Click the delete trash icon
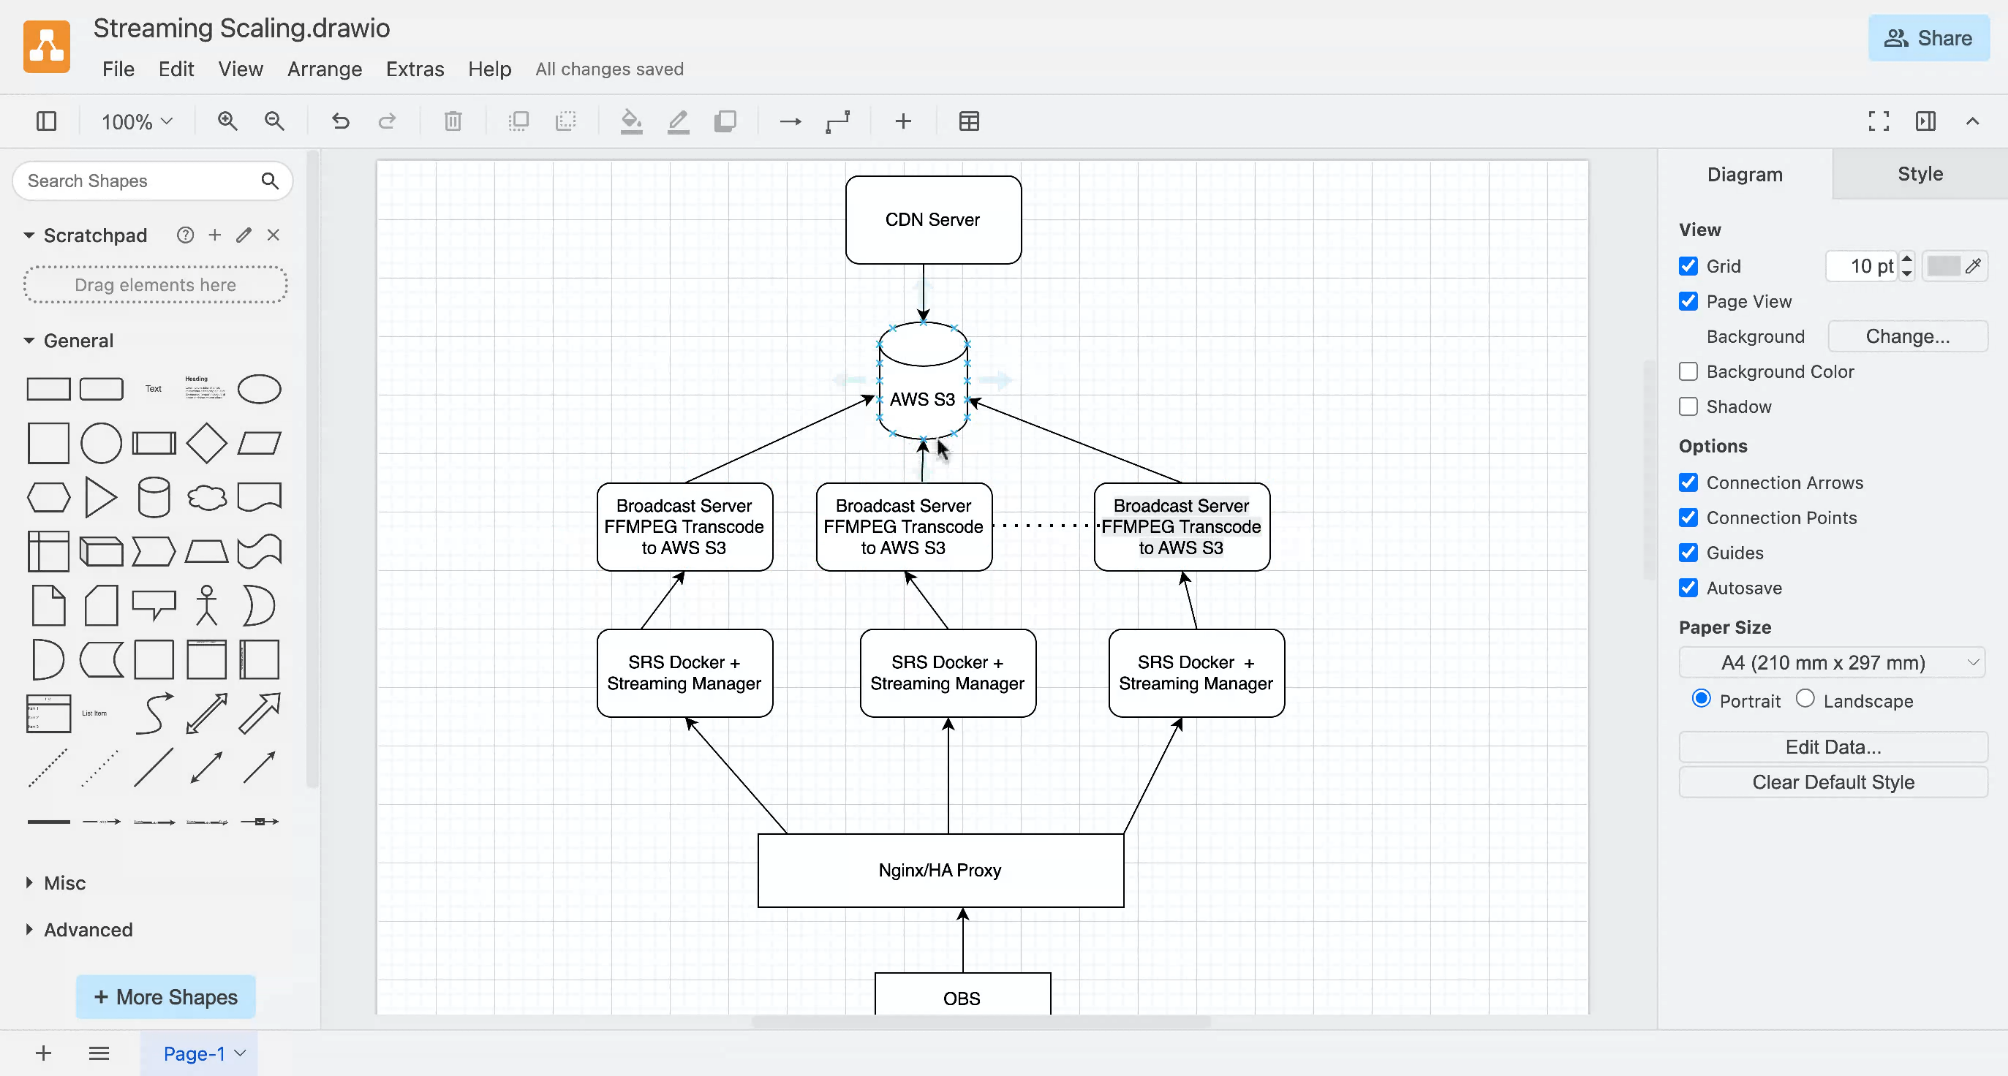This screenshot has width=2008, height=1076. pyautogui.click(x=453, y=121)
